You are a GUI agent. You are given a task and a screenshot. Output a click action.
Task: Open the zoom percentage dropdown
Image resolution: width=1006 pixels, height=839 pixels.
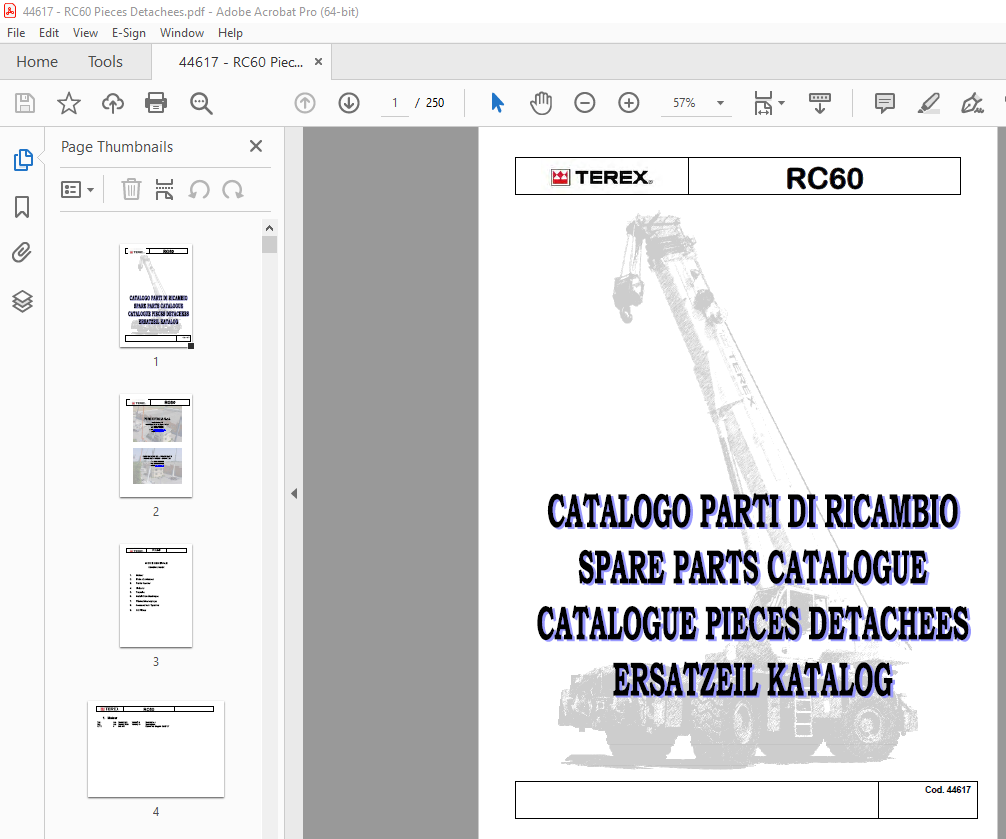click(720, 103)
